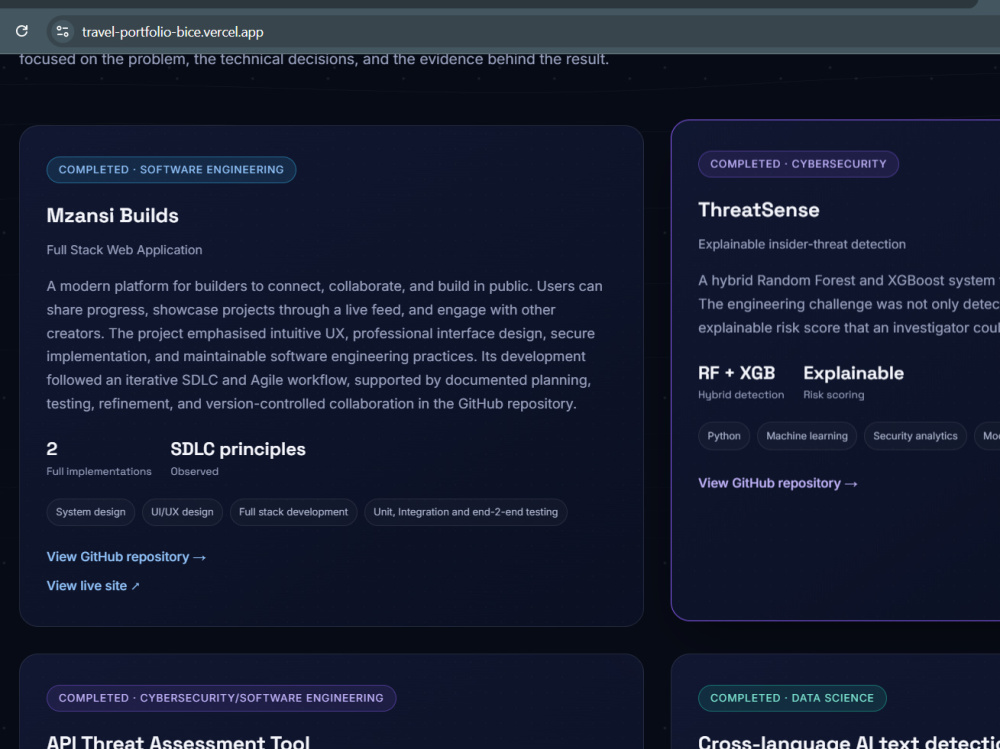Open ThreatSense View GitHub repository link
Screen dimensions: 1000x749
pyautogui.click(x=778, y=483)
